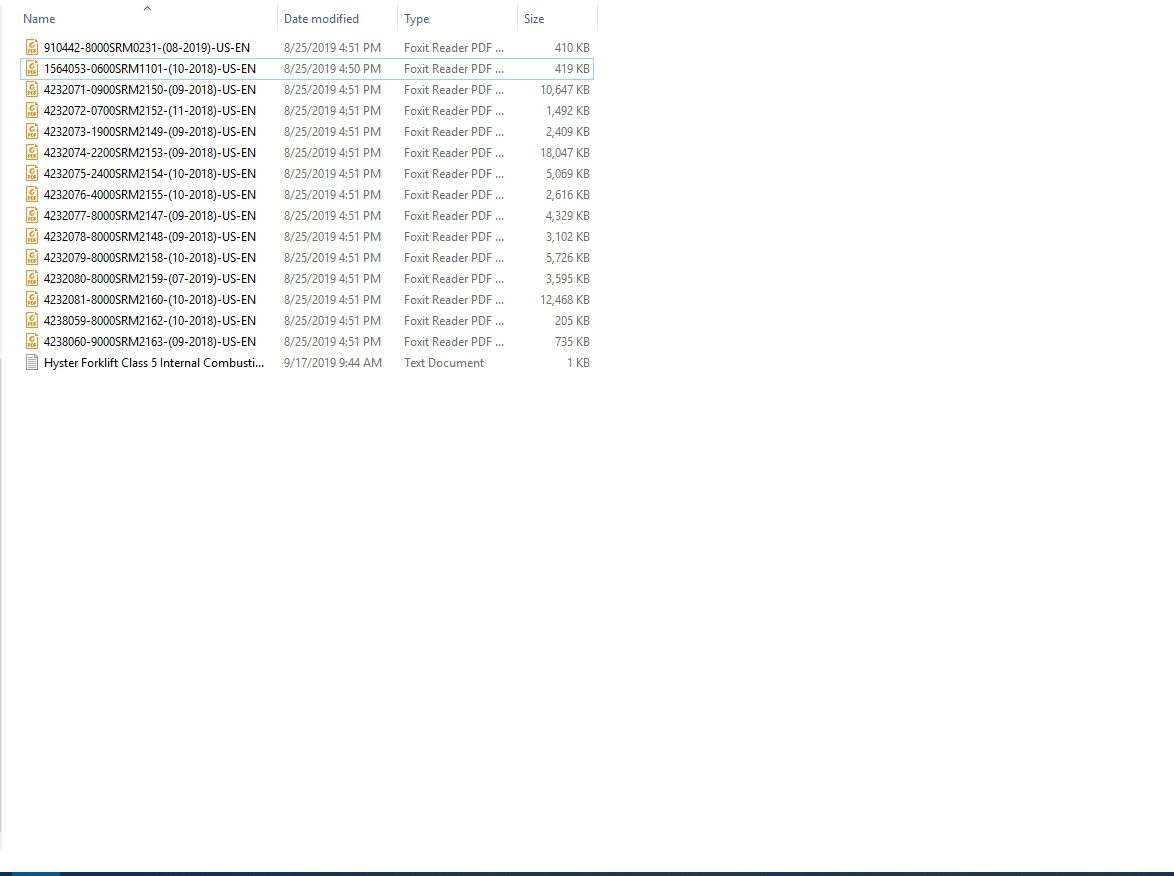Click the 1 KB size value
The image size is (1174, 876).
tap(578, 362)
